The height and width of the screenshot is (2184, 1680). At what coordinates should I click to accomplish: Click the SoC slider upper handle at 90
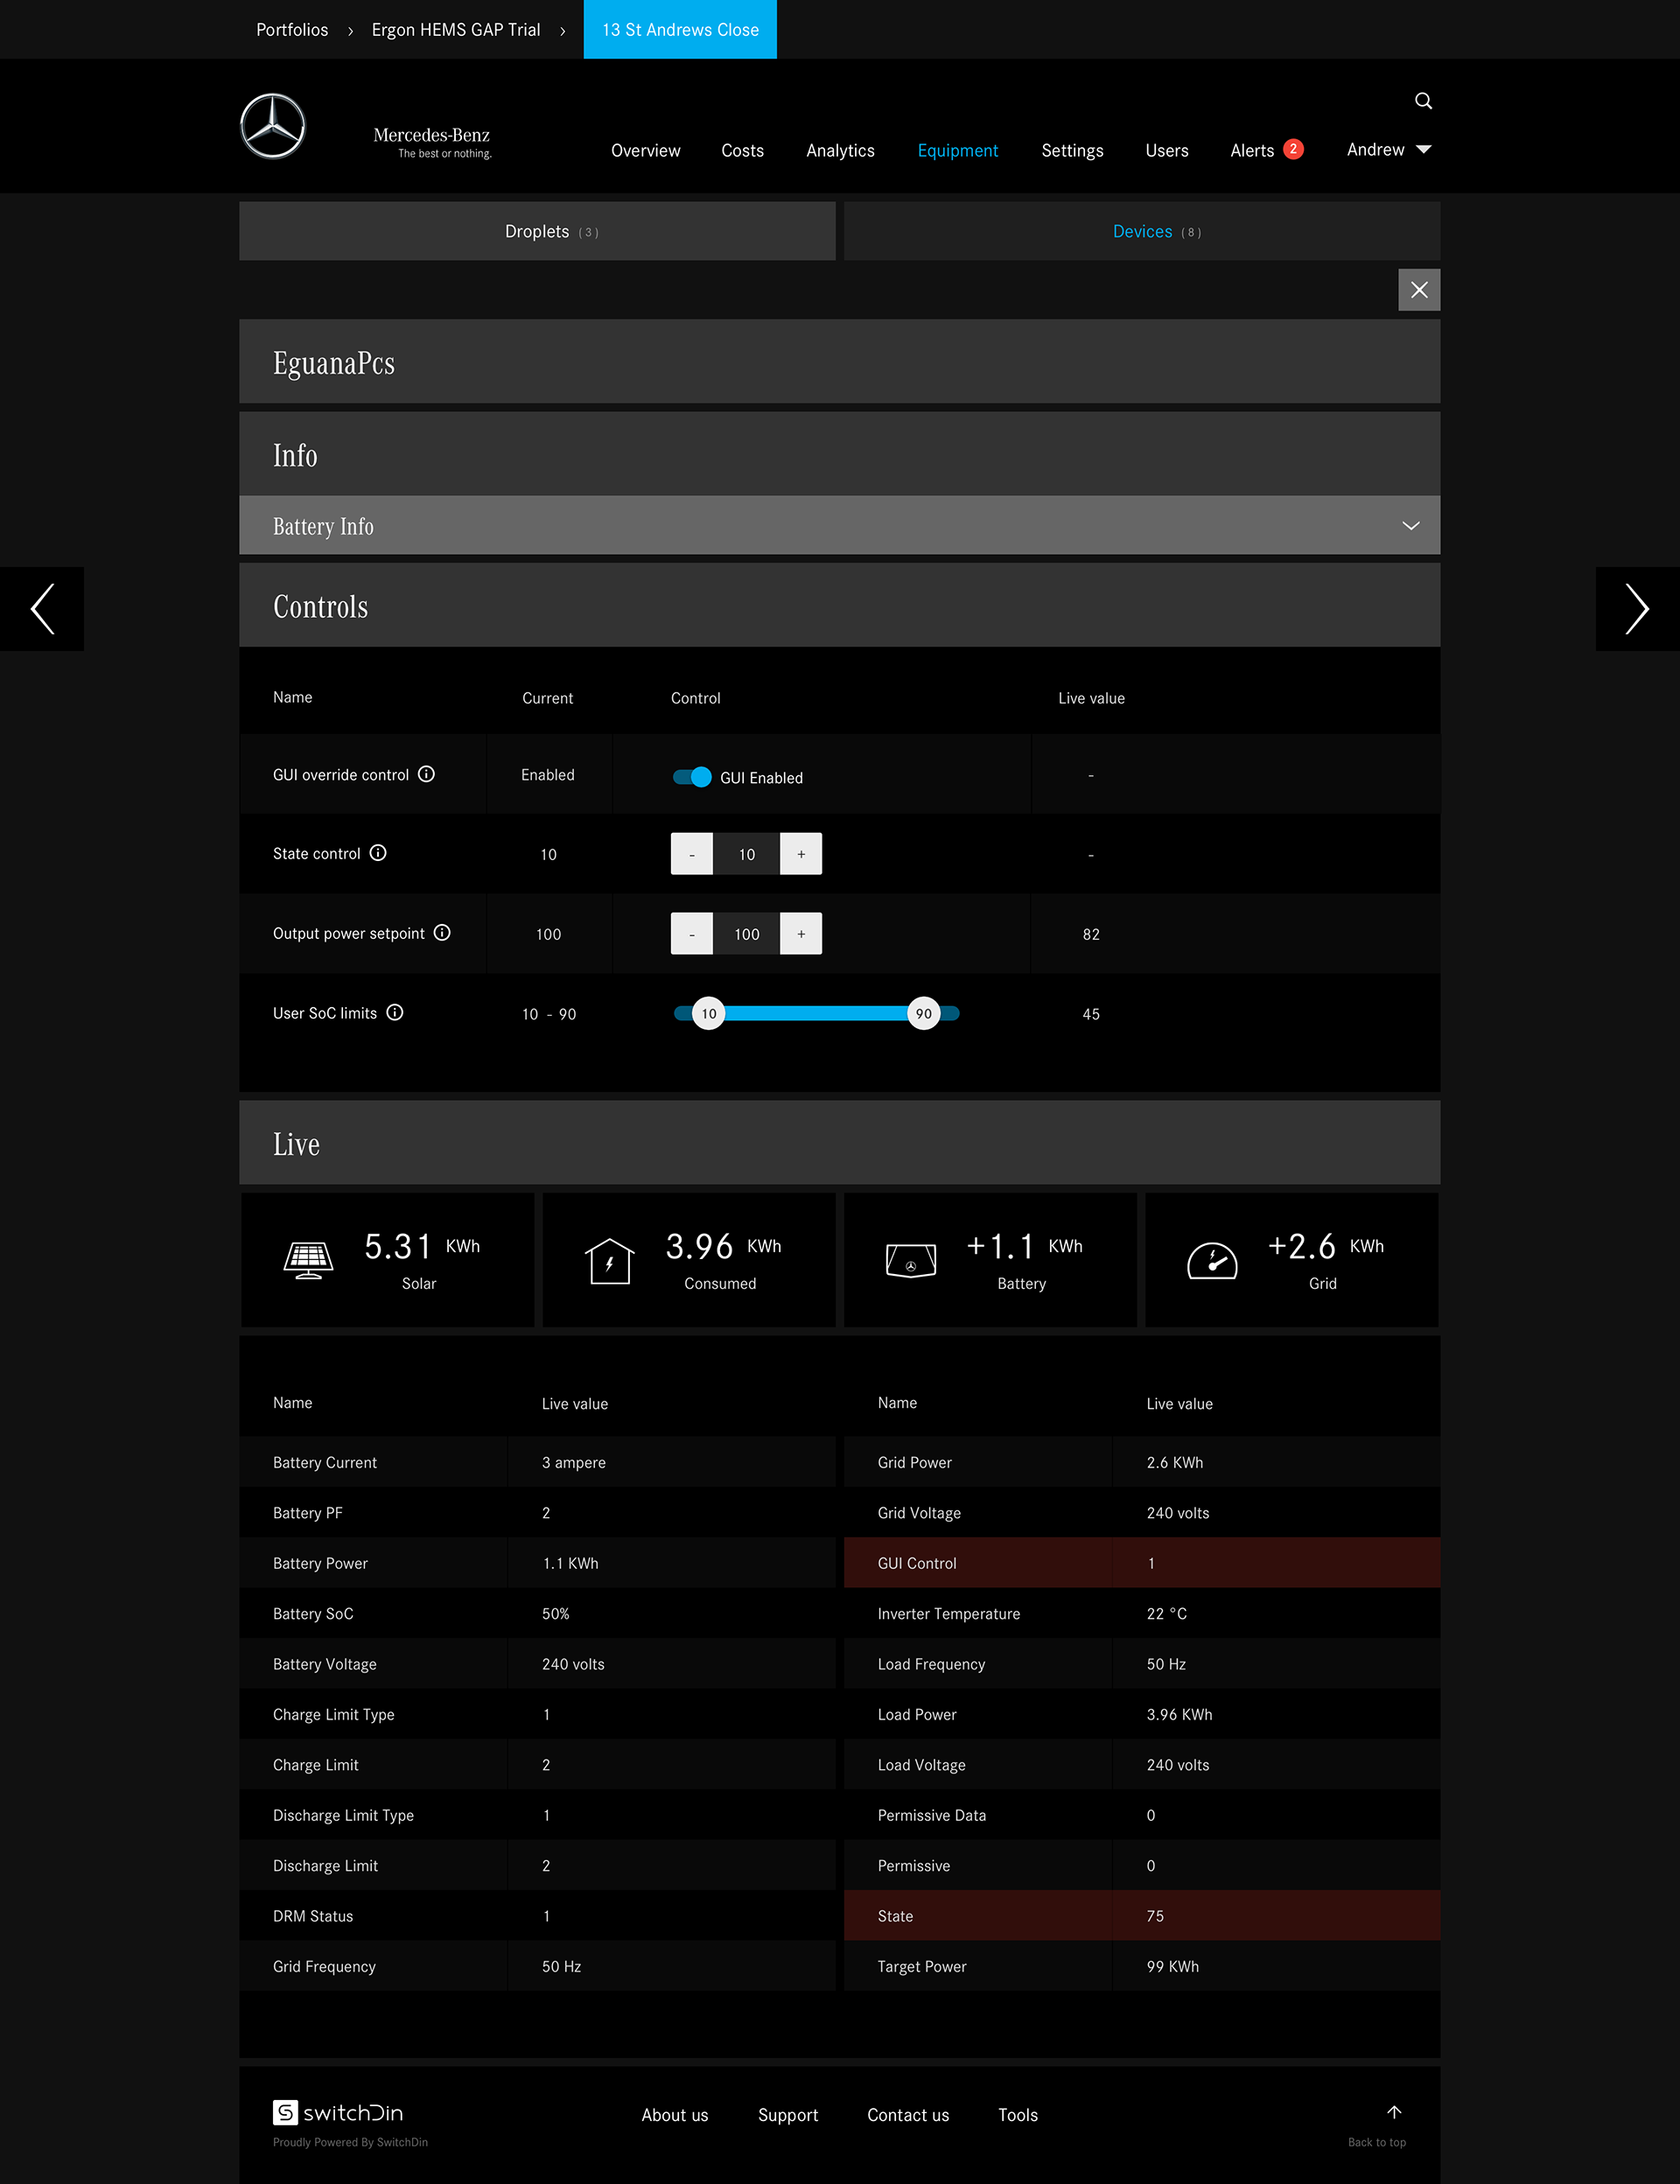[x=924, y=1014]
